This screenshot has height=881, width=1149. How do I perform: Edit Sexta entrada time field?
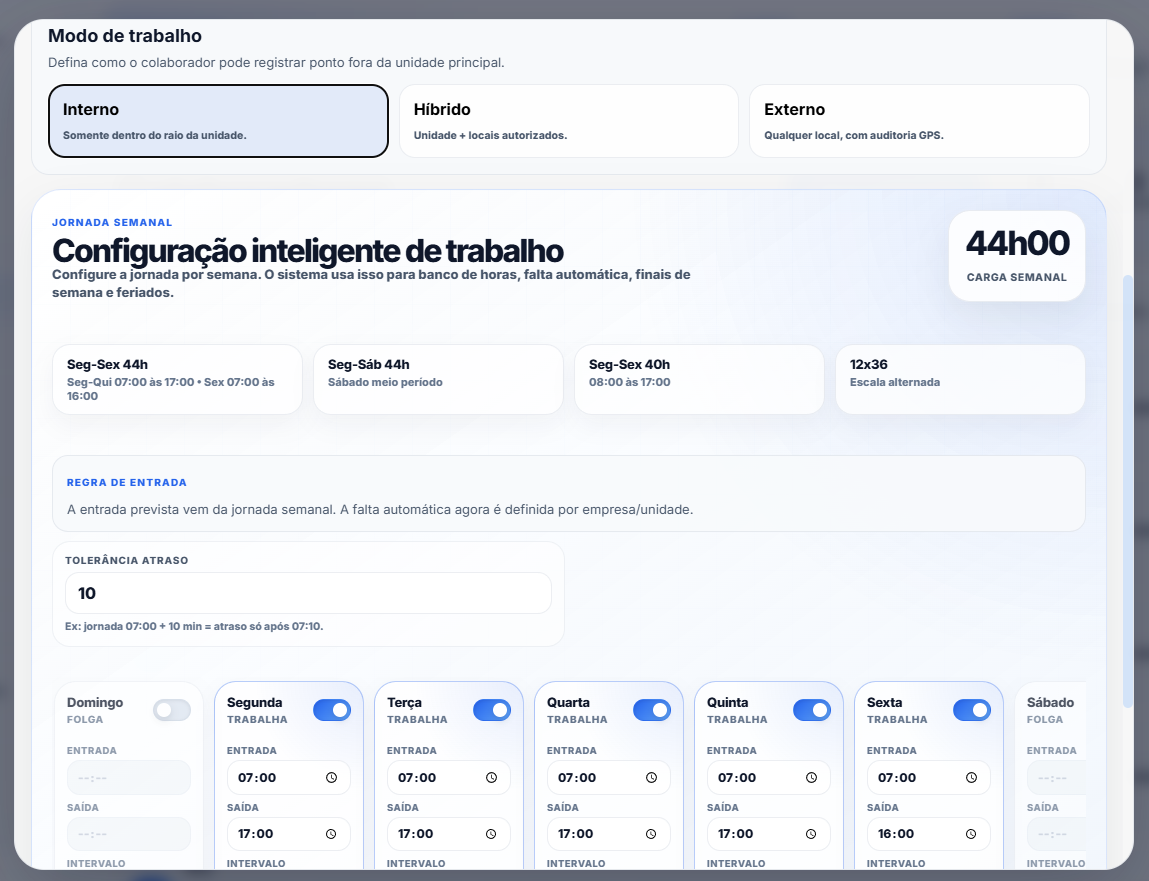click(928, 778)
